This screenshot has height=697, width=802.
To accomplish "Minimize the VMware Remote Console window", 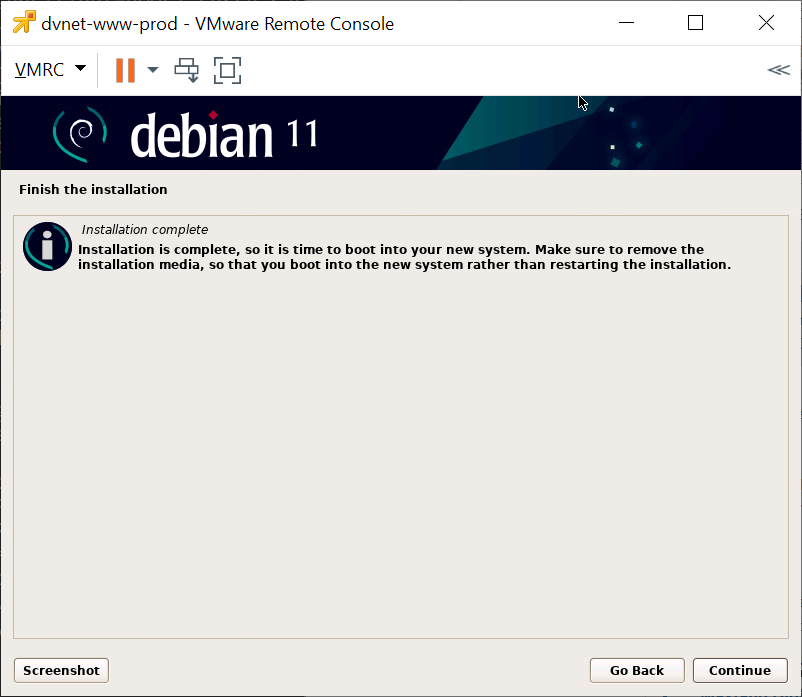I will [626, 23].
